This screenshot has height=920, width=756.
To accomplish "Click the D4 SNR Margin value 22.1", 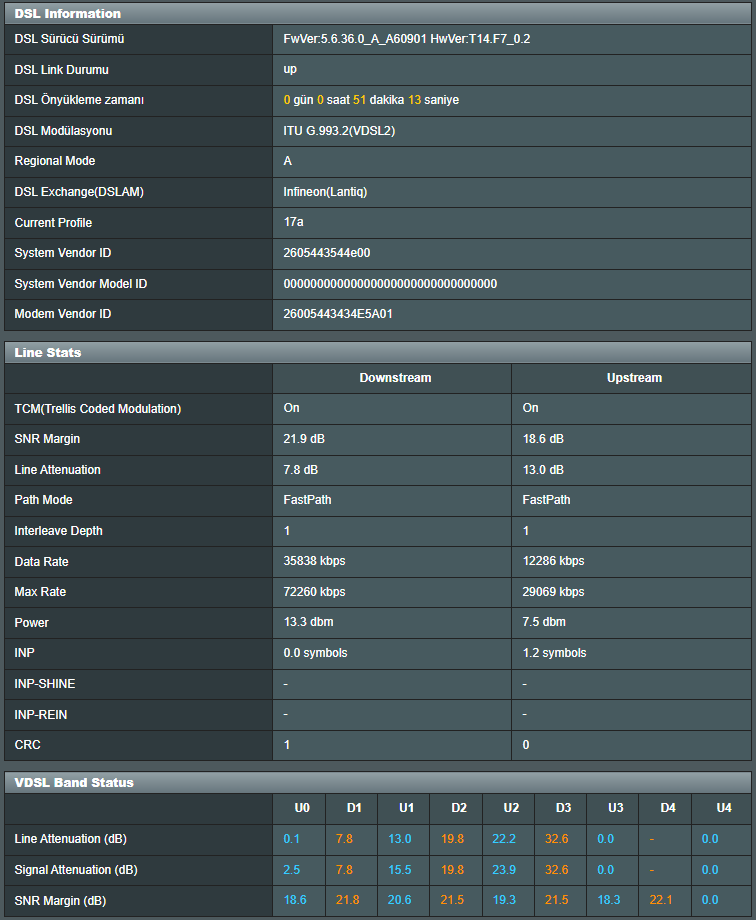I will [x=662, y=901].
